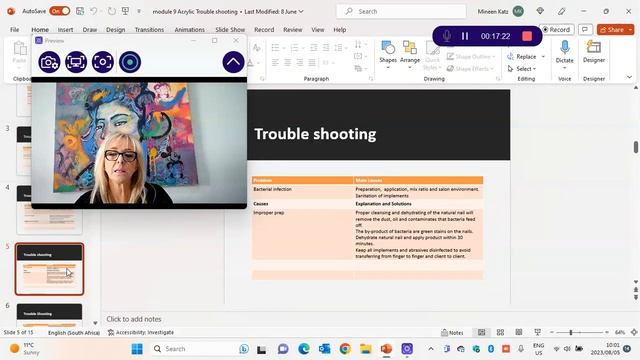This screenshot has height=360, width=640.
Task: Click the vertical scrollbar thumb beside the slide
Action: 636,147
